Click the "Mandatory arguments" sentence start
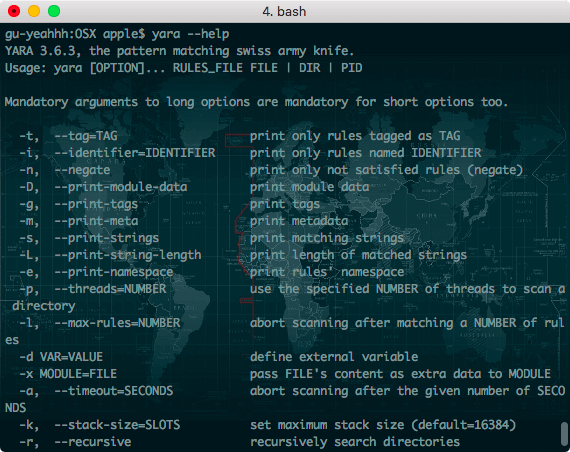 [x=71, y=102]
